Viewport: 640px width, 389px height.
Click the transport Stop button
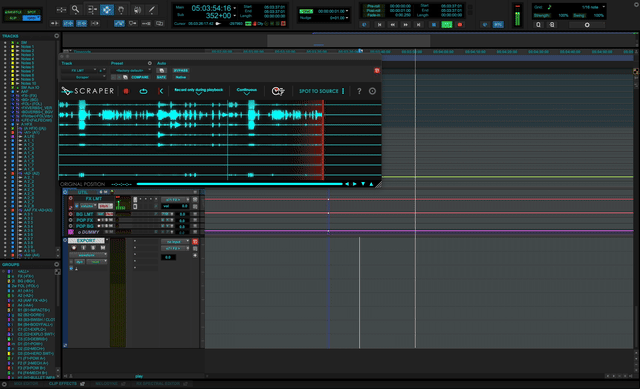coord(433,24)
